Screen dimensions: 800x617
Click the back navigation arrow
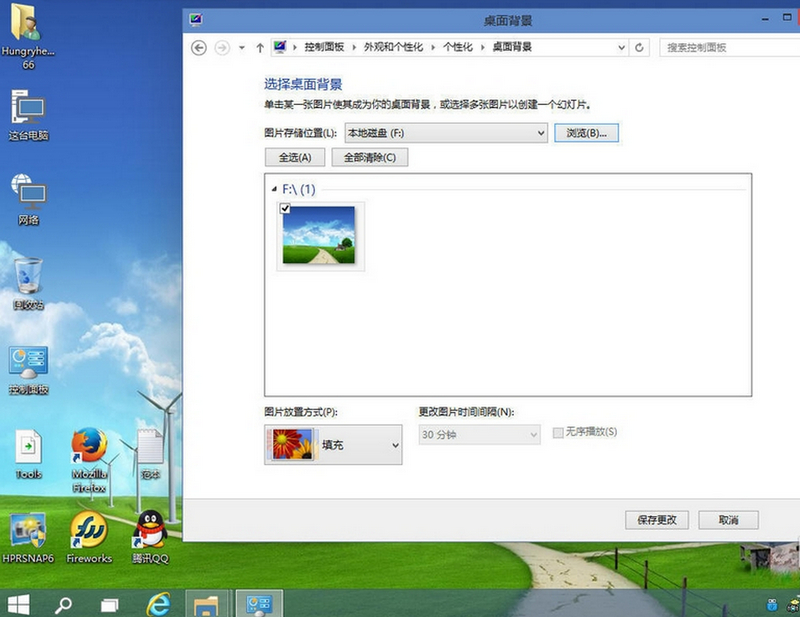coord(199,47)
